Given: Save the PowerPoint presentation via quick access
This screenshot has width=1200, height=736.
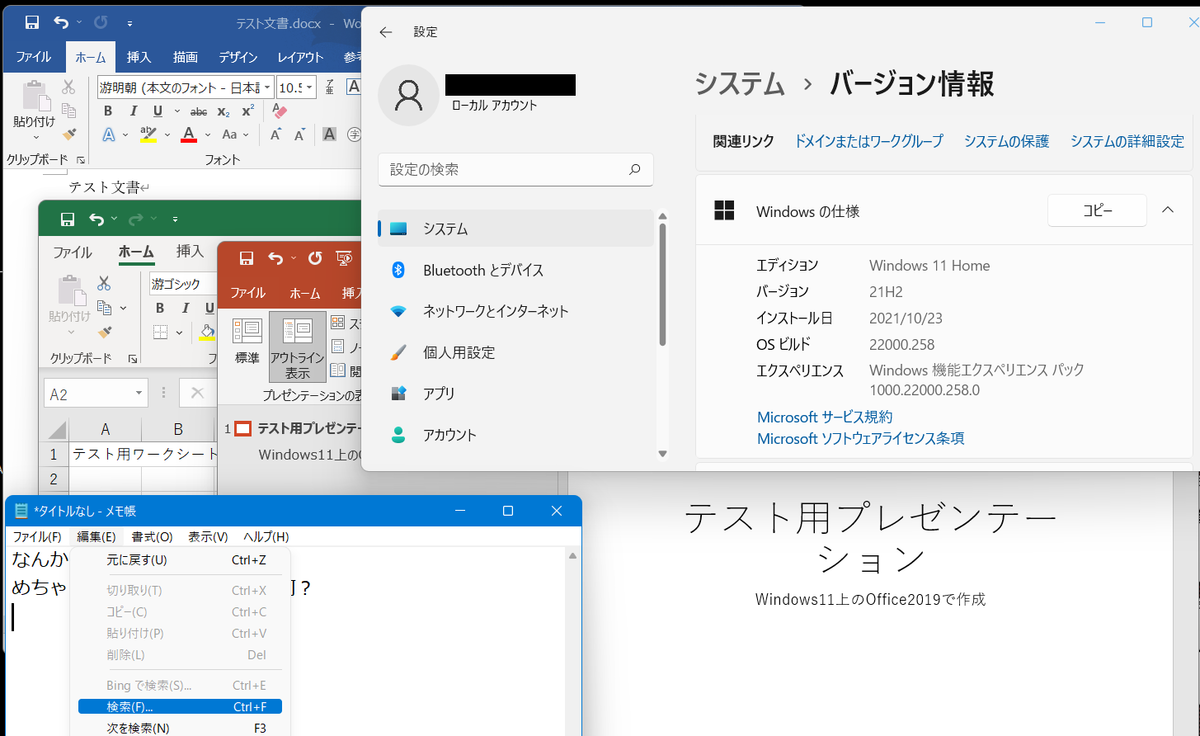Looking at the screenshot, I should tap(246, 258).
